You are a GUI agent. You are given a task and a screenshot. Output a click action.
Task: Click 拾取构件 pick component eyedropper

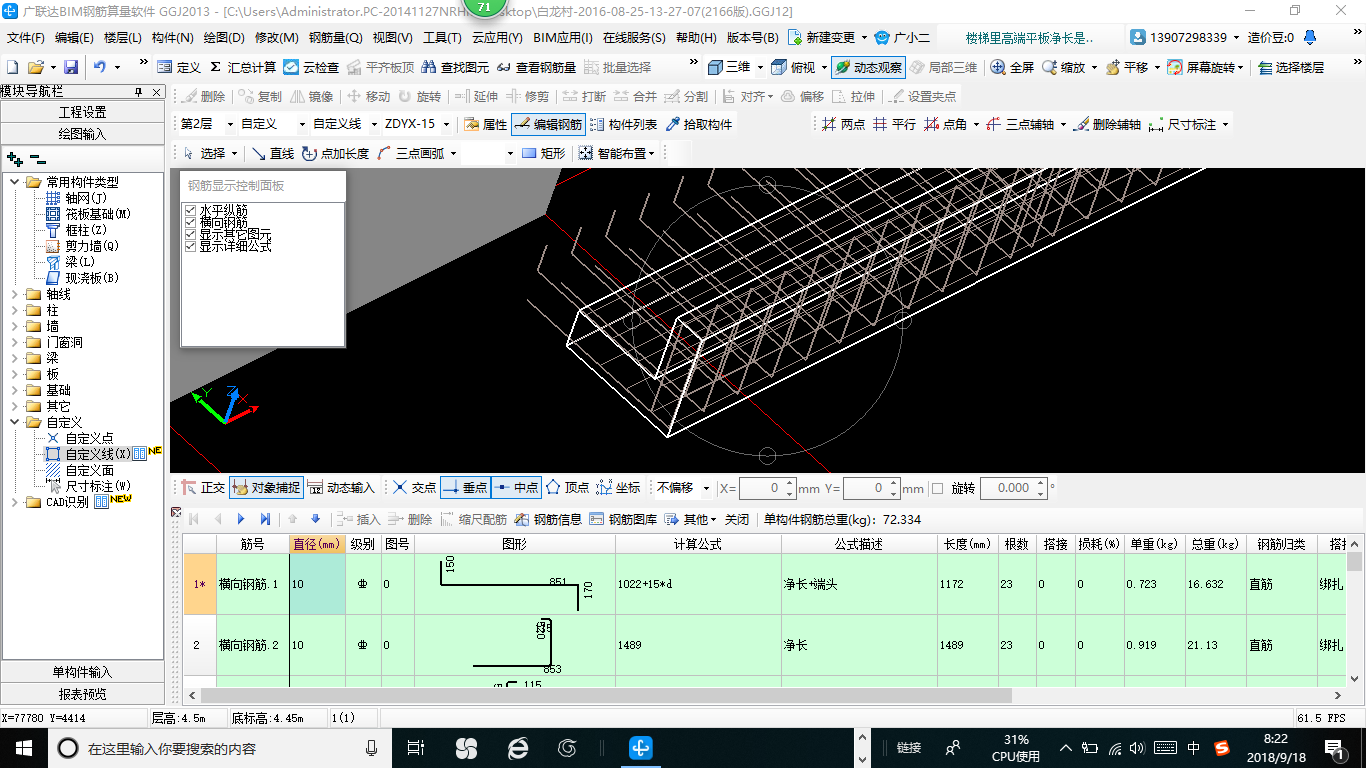tap(699, 124)
